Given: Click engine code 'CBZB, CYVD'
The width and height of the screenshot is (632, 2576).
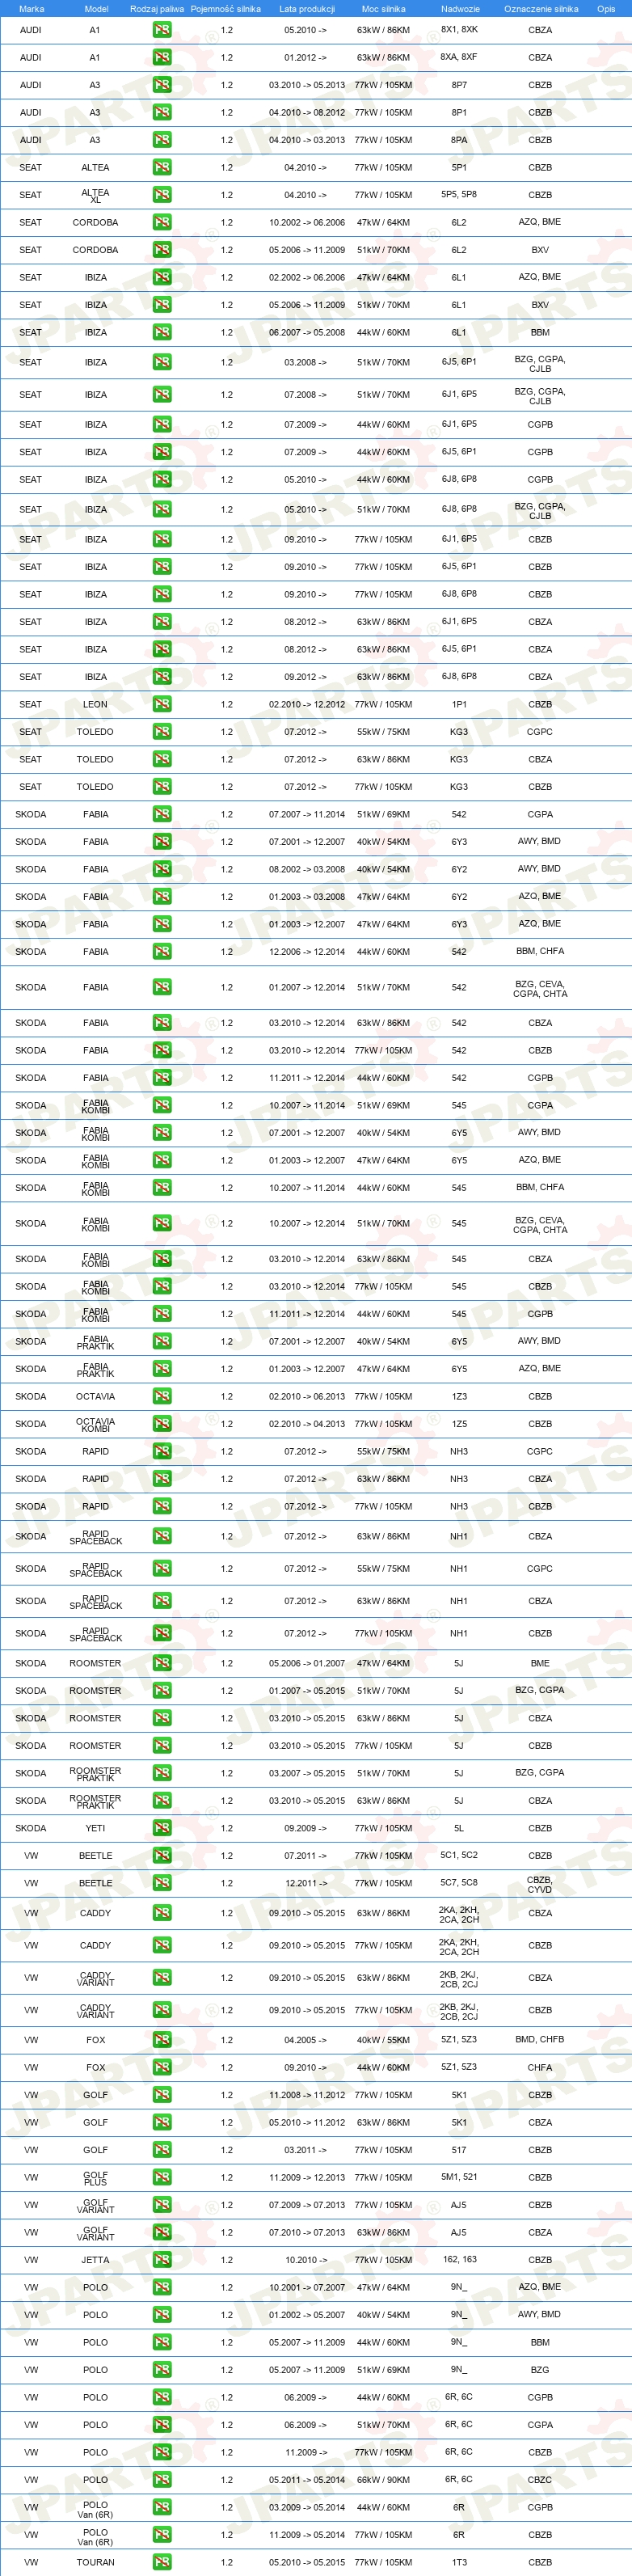Looking at the screenshot, I should pyautogui.click(x=540, y=1884).
